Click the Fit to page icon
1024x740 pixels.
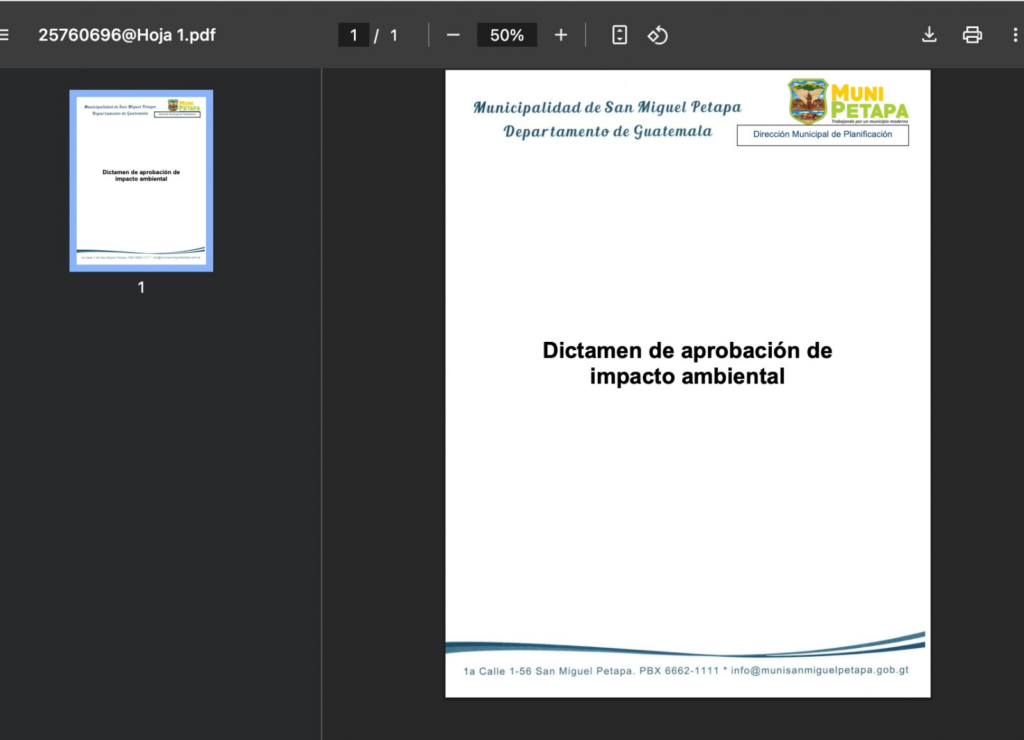tap(620, 35)
